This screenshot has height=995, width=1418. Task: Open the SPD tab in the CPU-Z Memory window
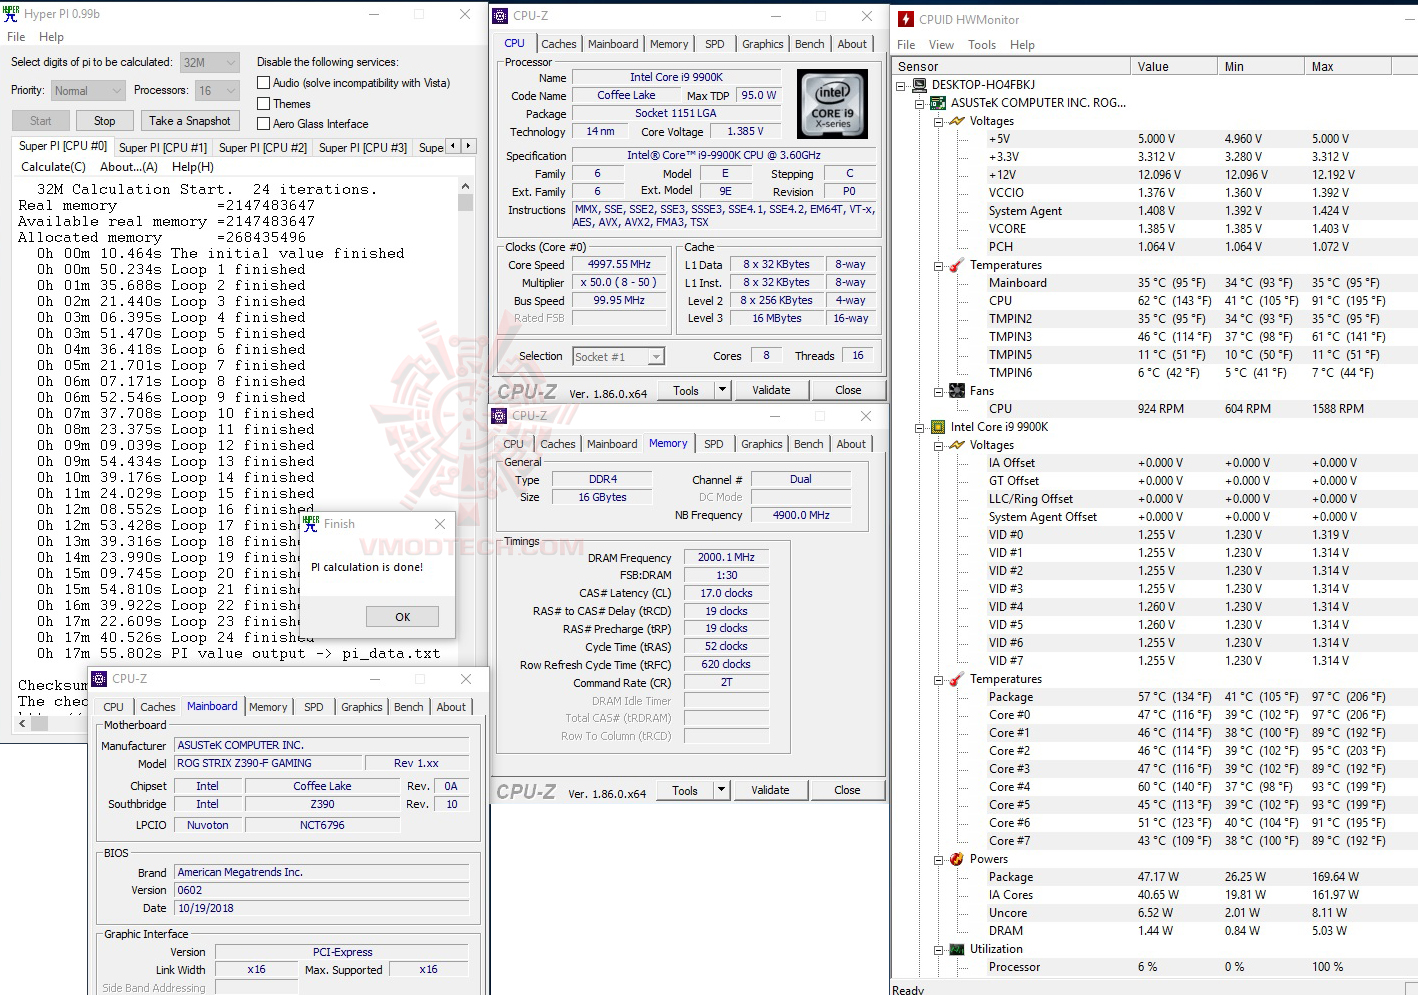coord(713,444)
